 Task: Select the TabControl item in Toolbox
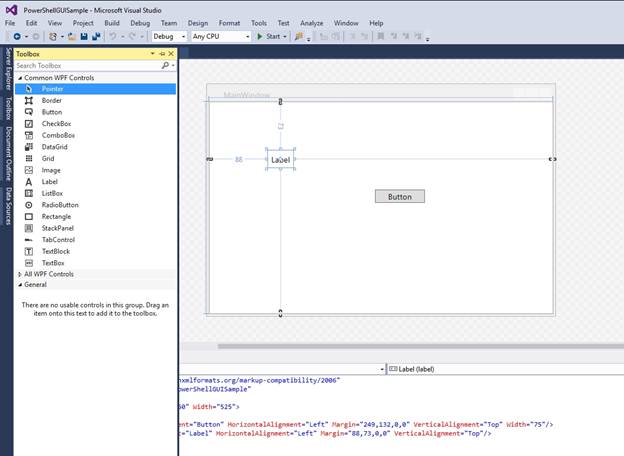coord(96,240)
